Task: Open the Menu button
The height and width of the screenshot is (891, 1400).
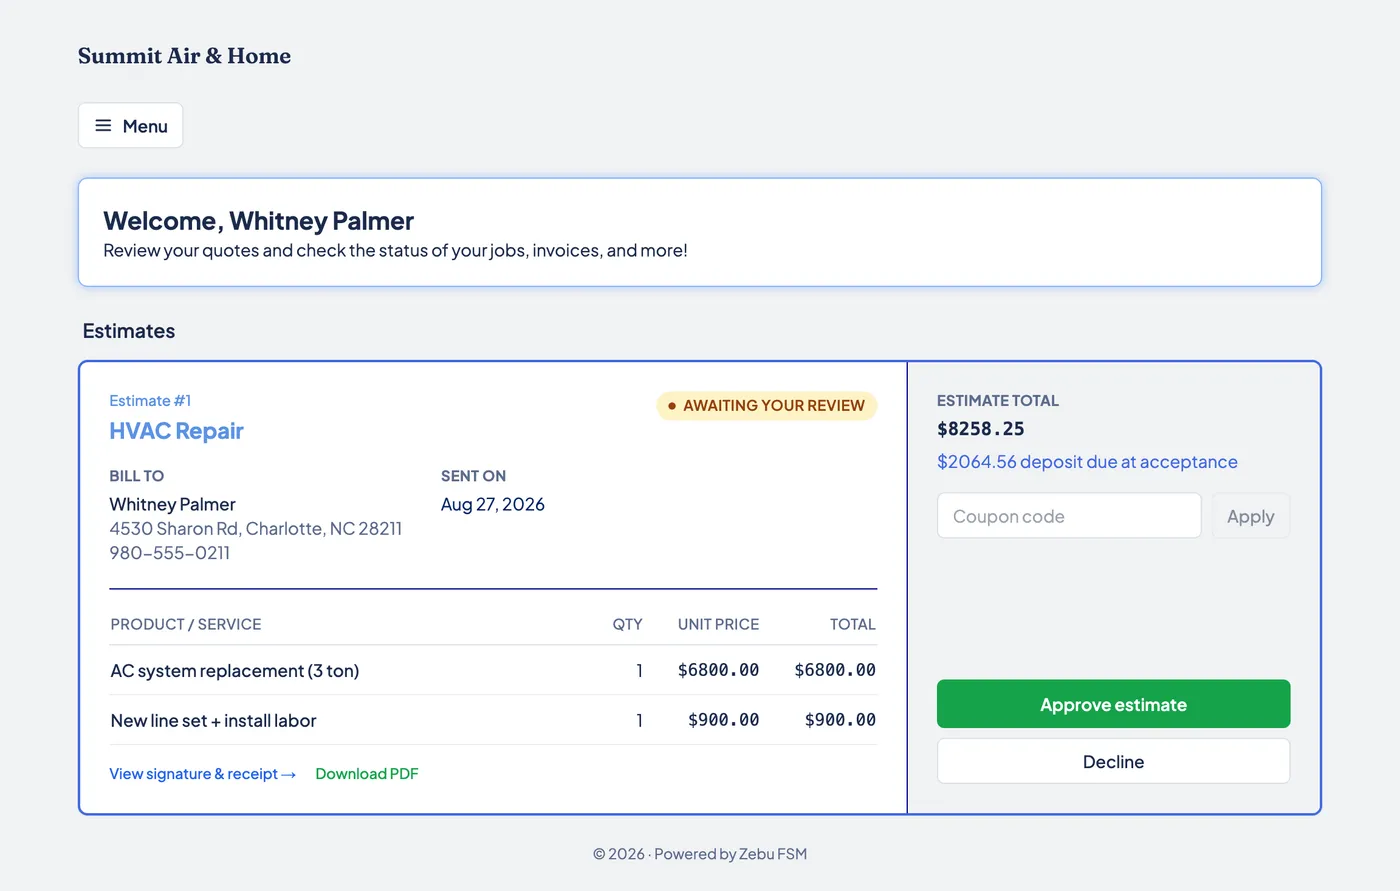Action: click(130, 126)
